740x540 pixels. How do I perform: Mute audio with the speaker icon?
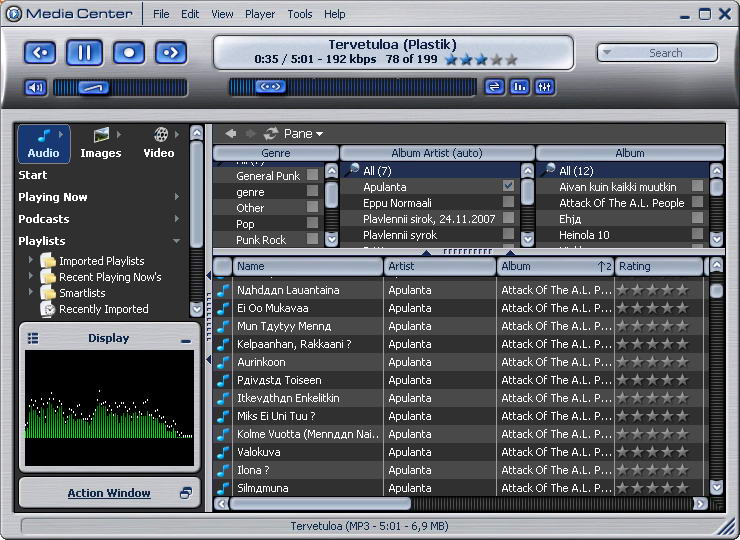(x=36, y=87)
